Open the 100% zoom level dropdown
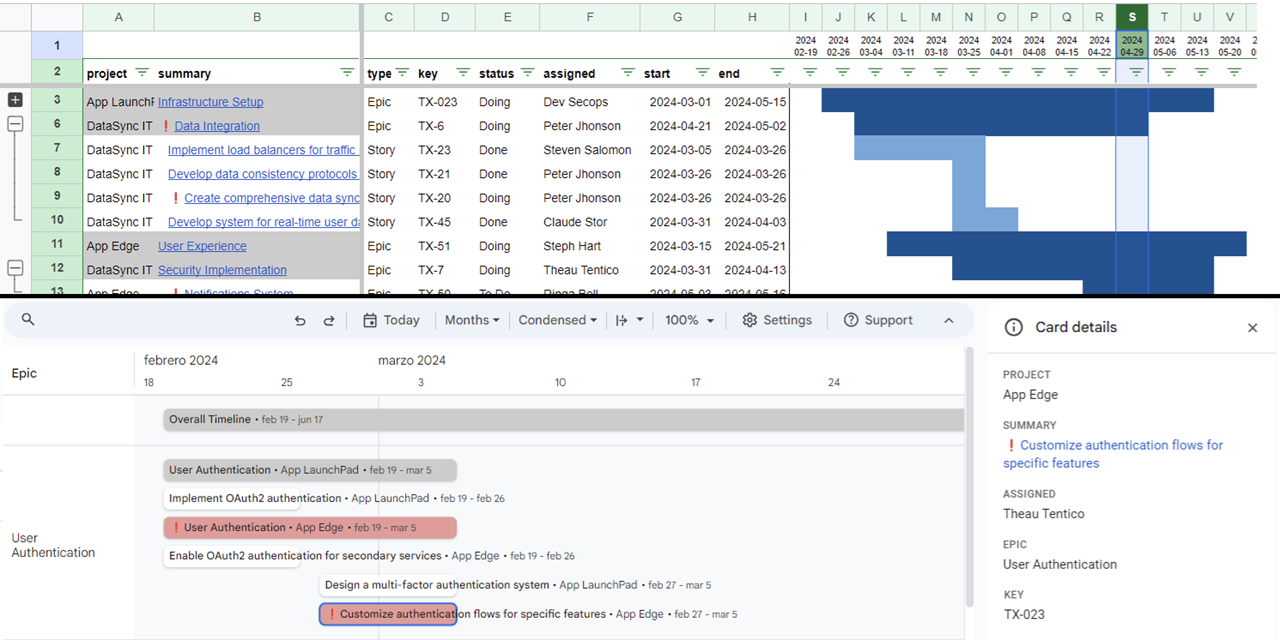This screenshot has height=640, width=1280. click(x=689, y=320)
